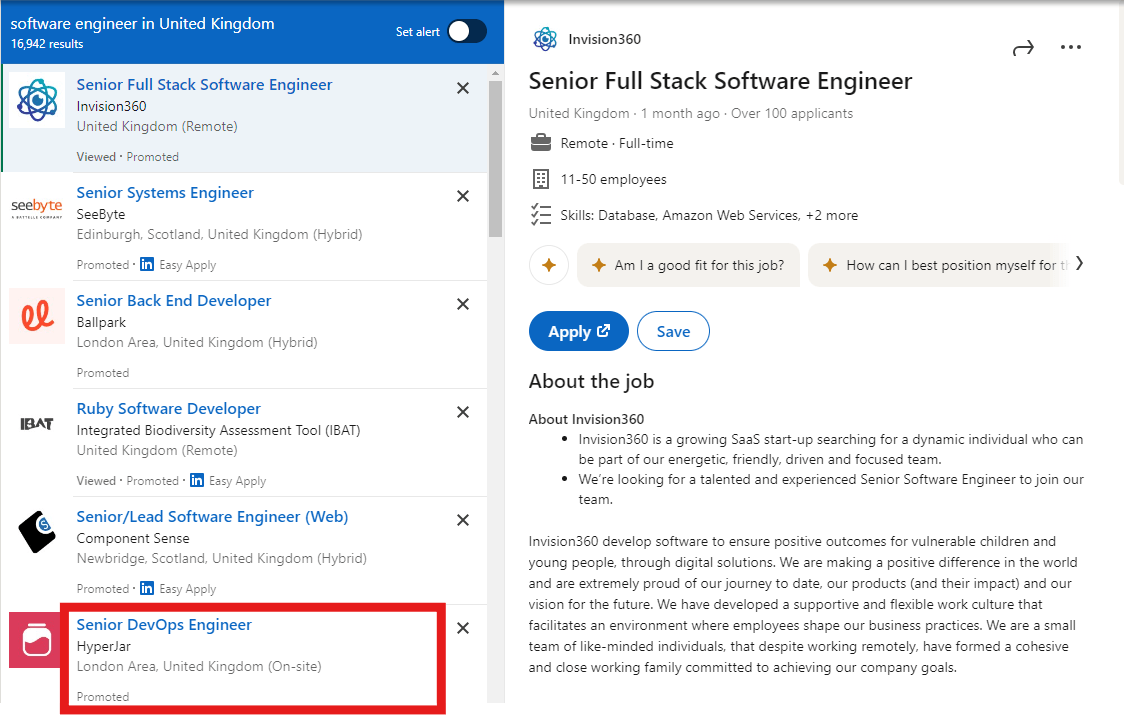The width and height of the screenshot is (1124, 715).
Task: Click the Apply button
Action: point(578,331)
